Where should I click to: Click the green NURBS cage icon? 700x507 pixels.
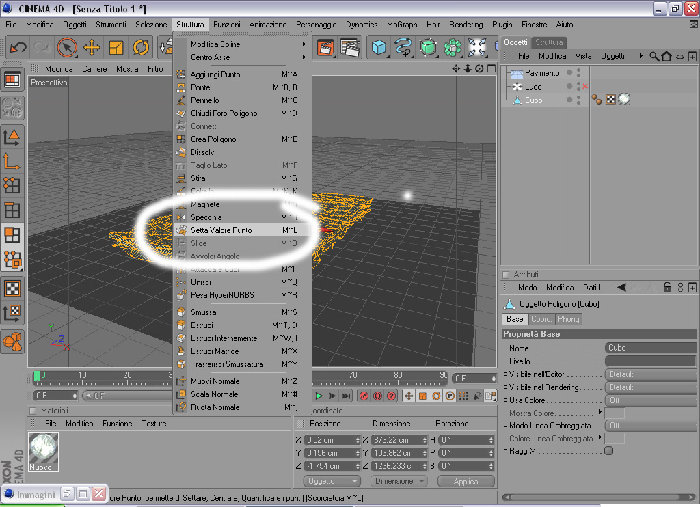[x=428, y=47]
